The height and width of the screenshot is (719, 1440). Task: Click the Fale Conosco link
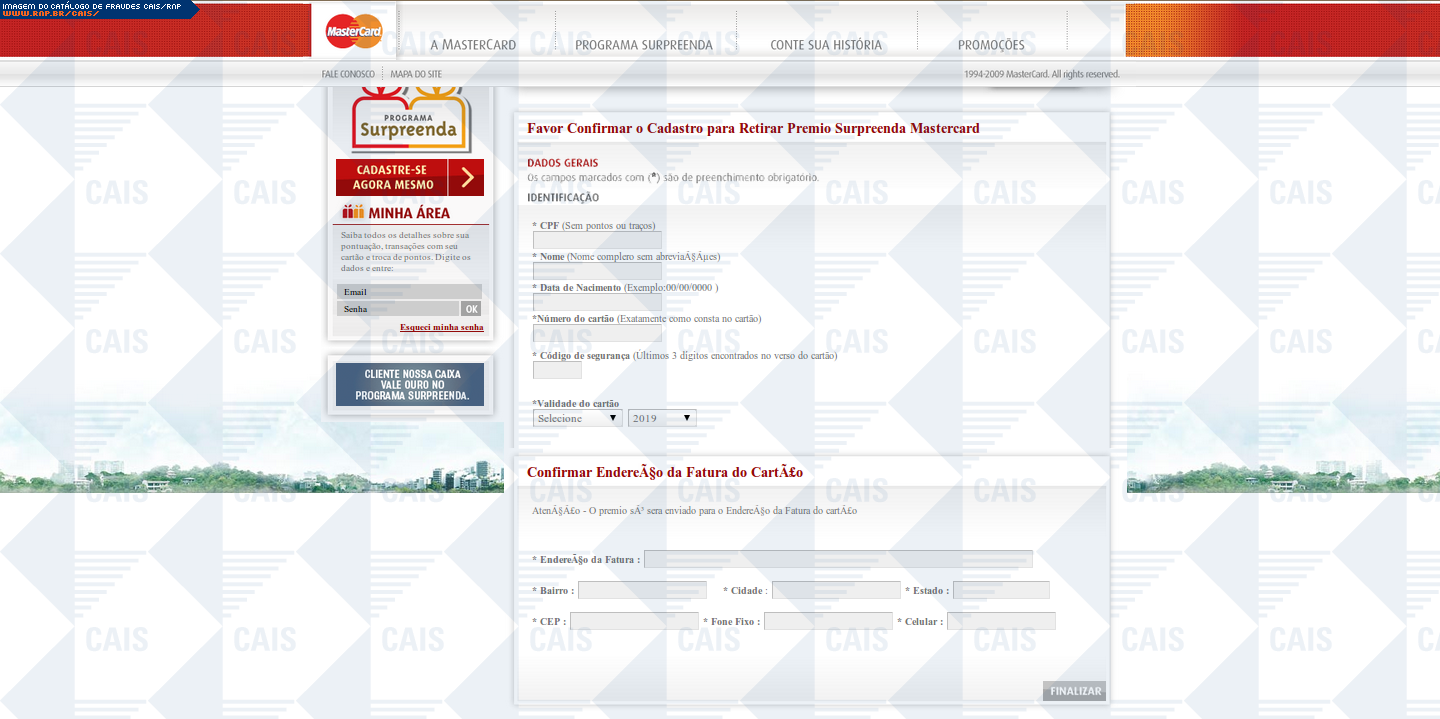coord(348,74)
